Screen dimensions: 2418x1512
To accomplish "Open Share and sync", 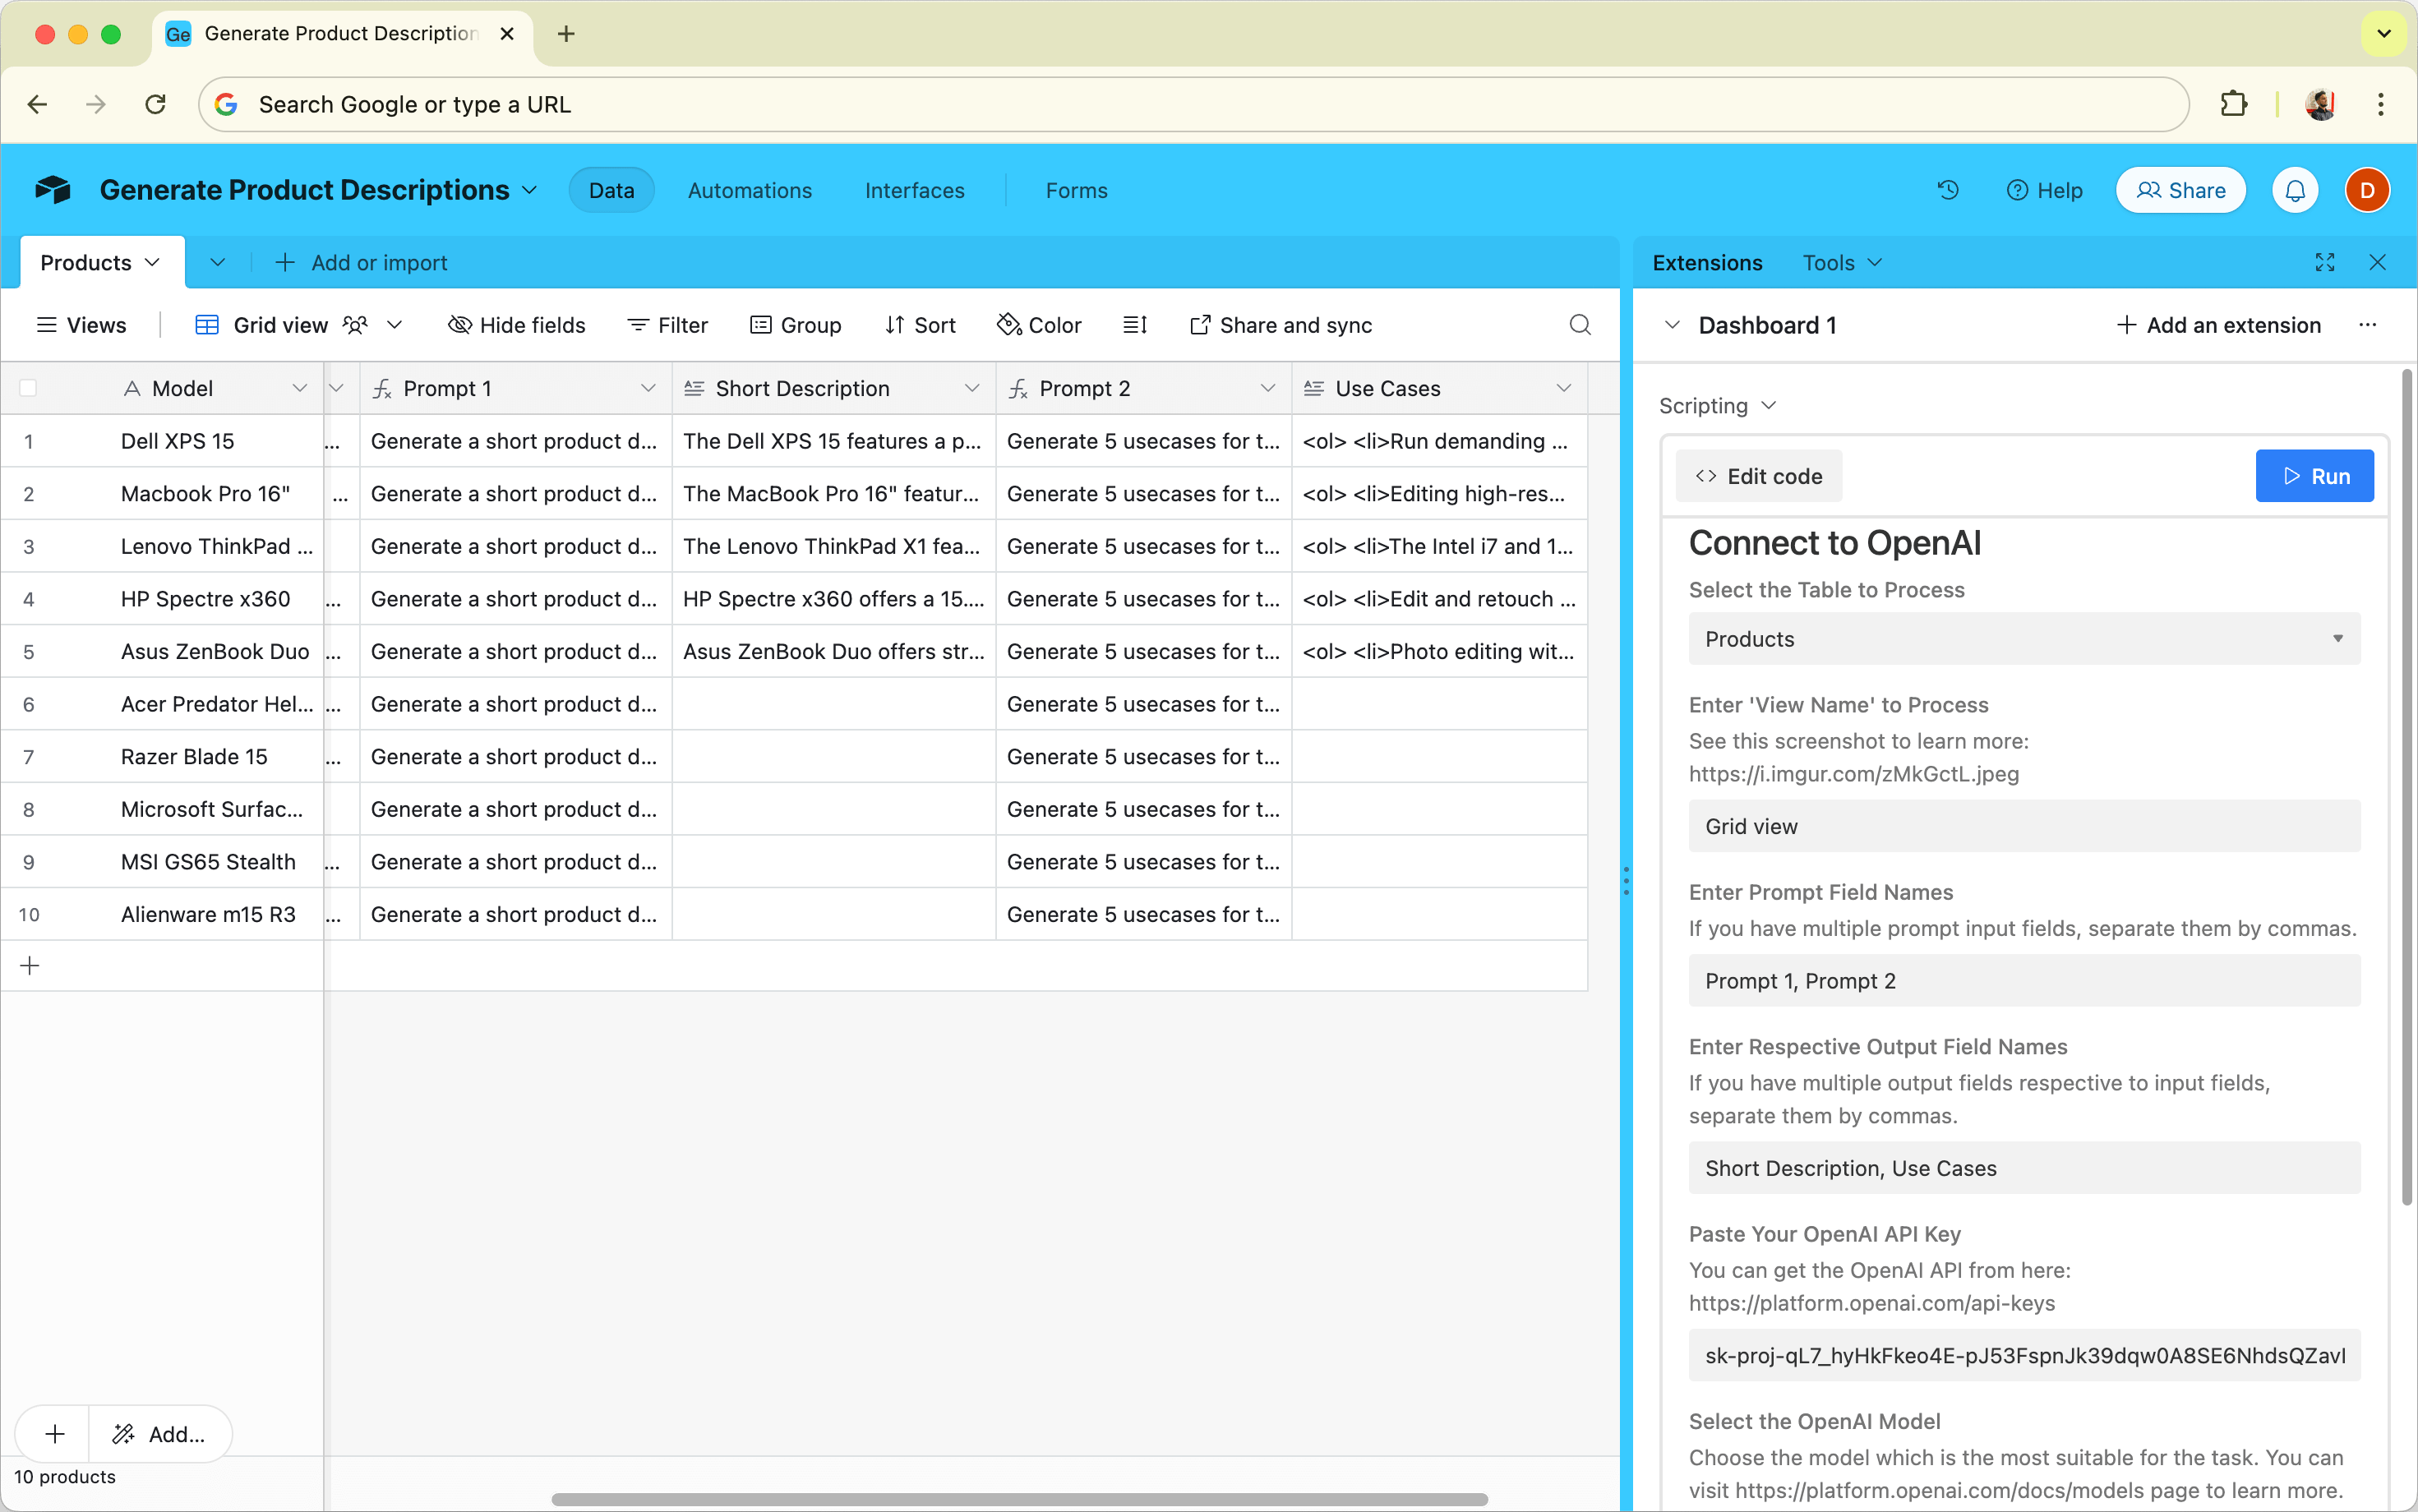I will point(1281,325).
